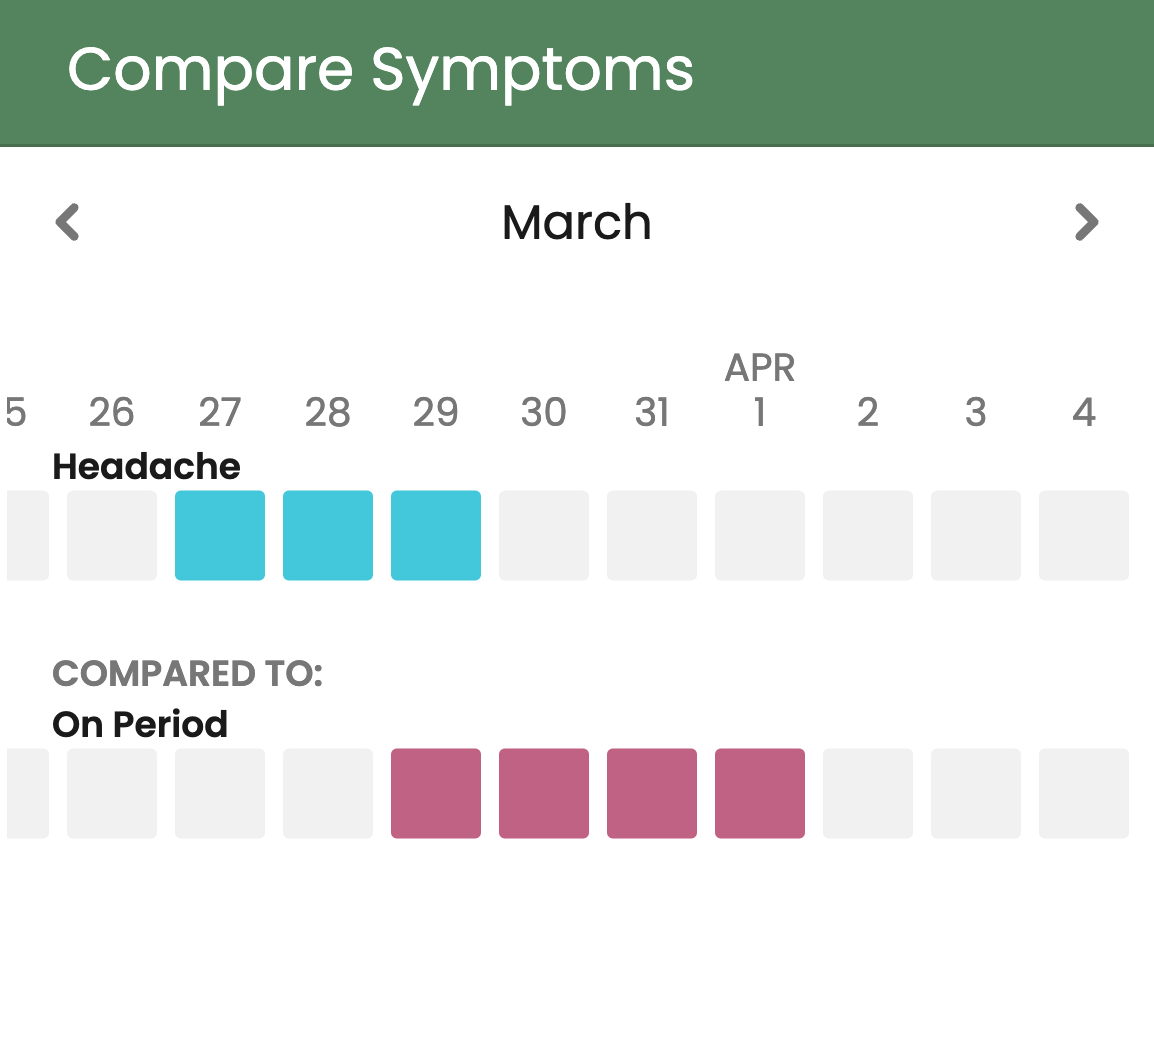The height and width of the screenshot is (1046, 1154).
Task: Select On Period cell for March 29
Action: coord(436,793)
